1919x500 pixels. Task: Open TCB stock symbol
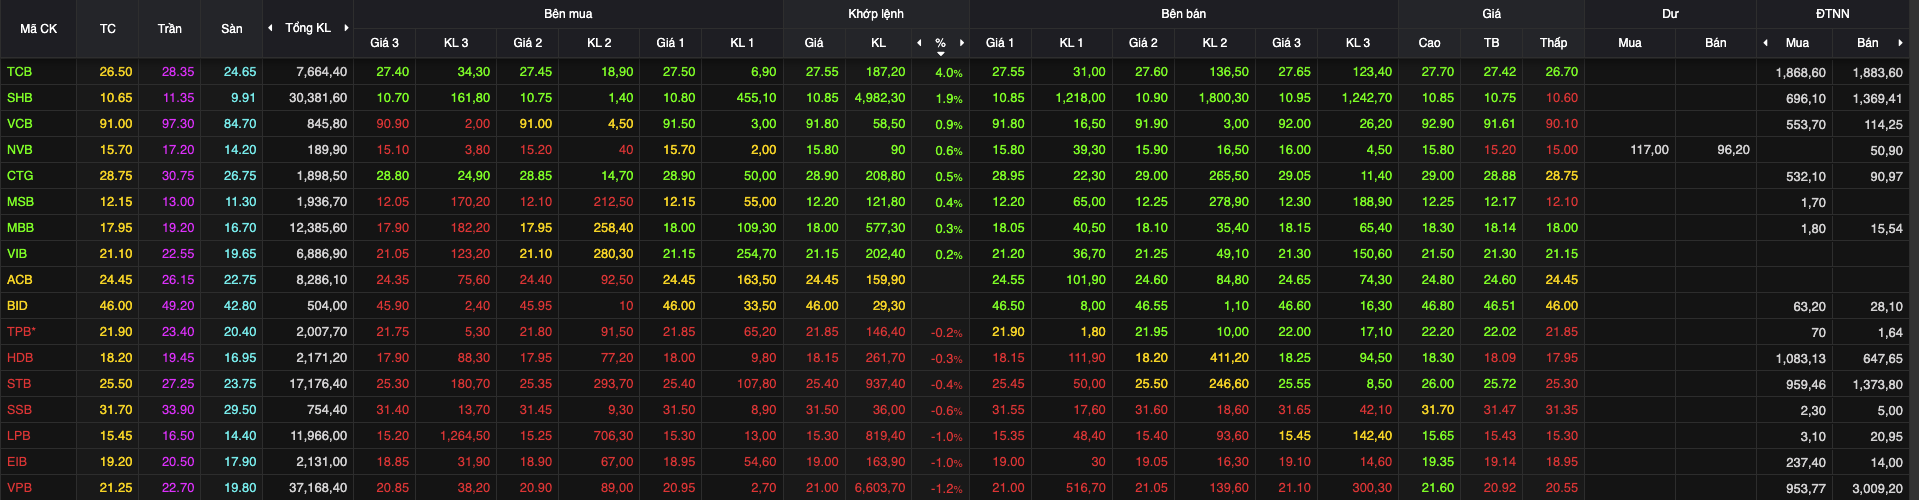point(20,72)
